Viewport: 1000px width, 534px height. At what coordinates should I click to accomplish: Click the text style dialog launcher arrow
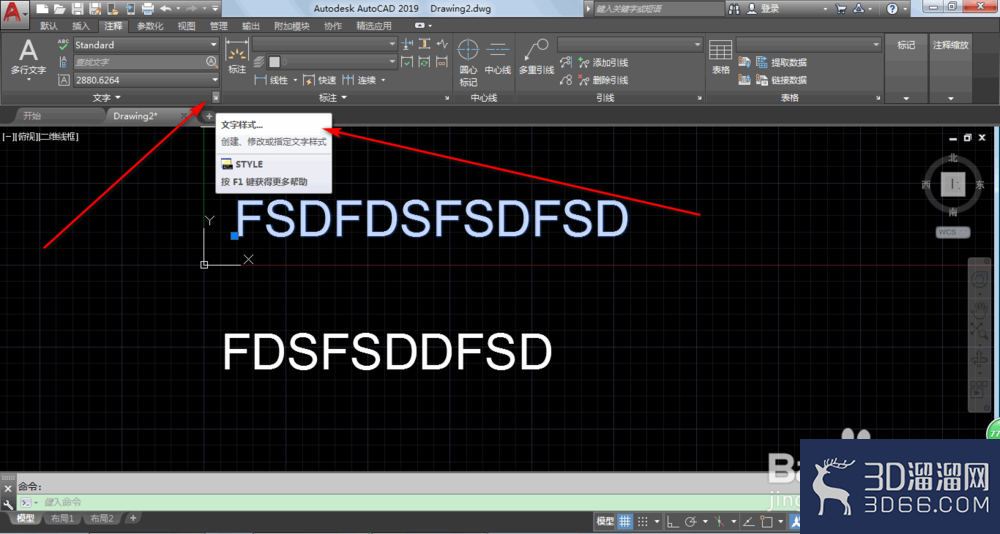click(216, 98)
